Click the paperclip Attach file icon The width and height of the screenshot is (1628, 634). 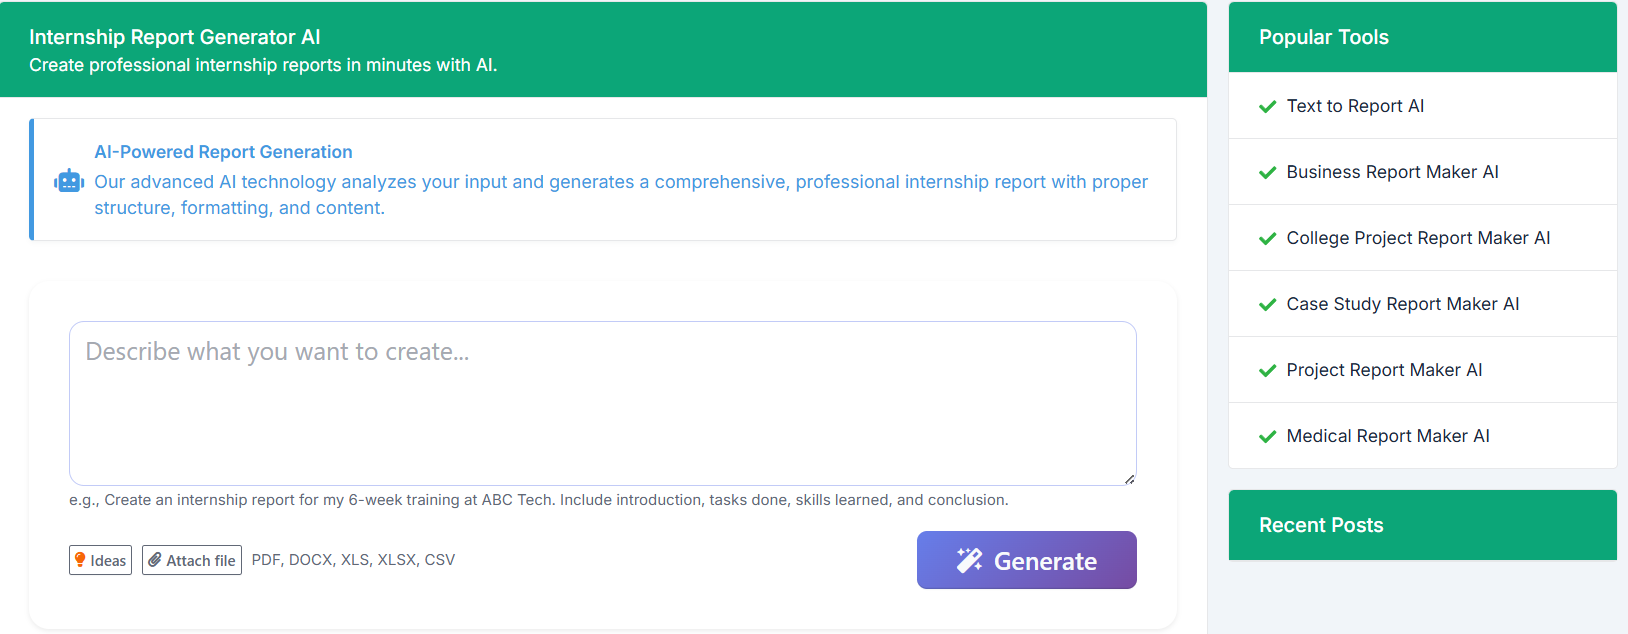tap(155, 560)
